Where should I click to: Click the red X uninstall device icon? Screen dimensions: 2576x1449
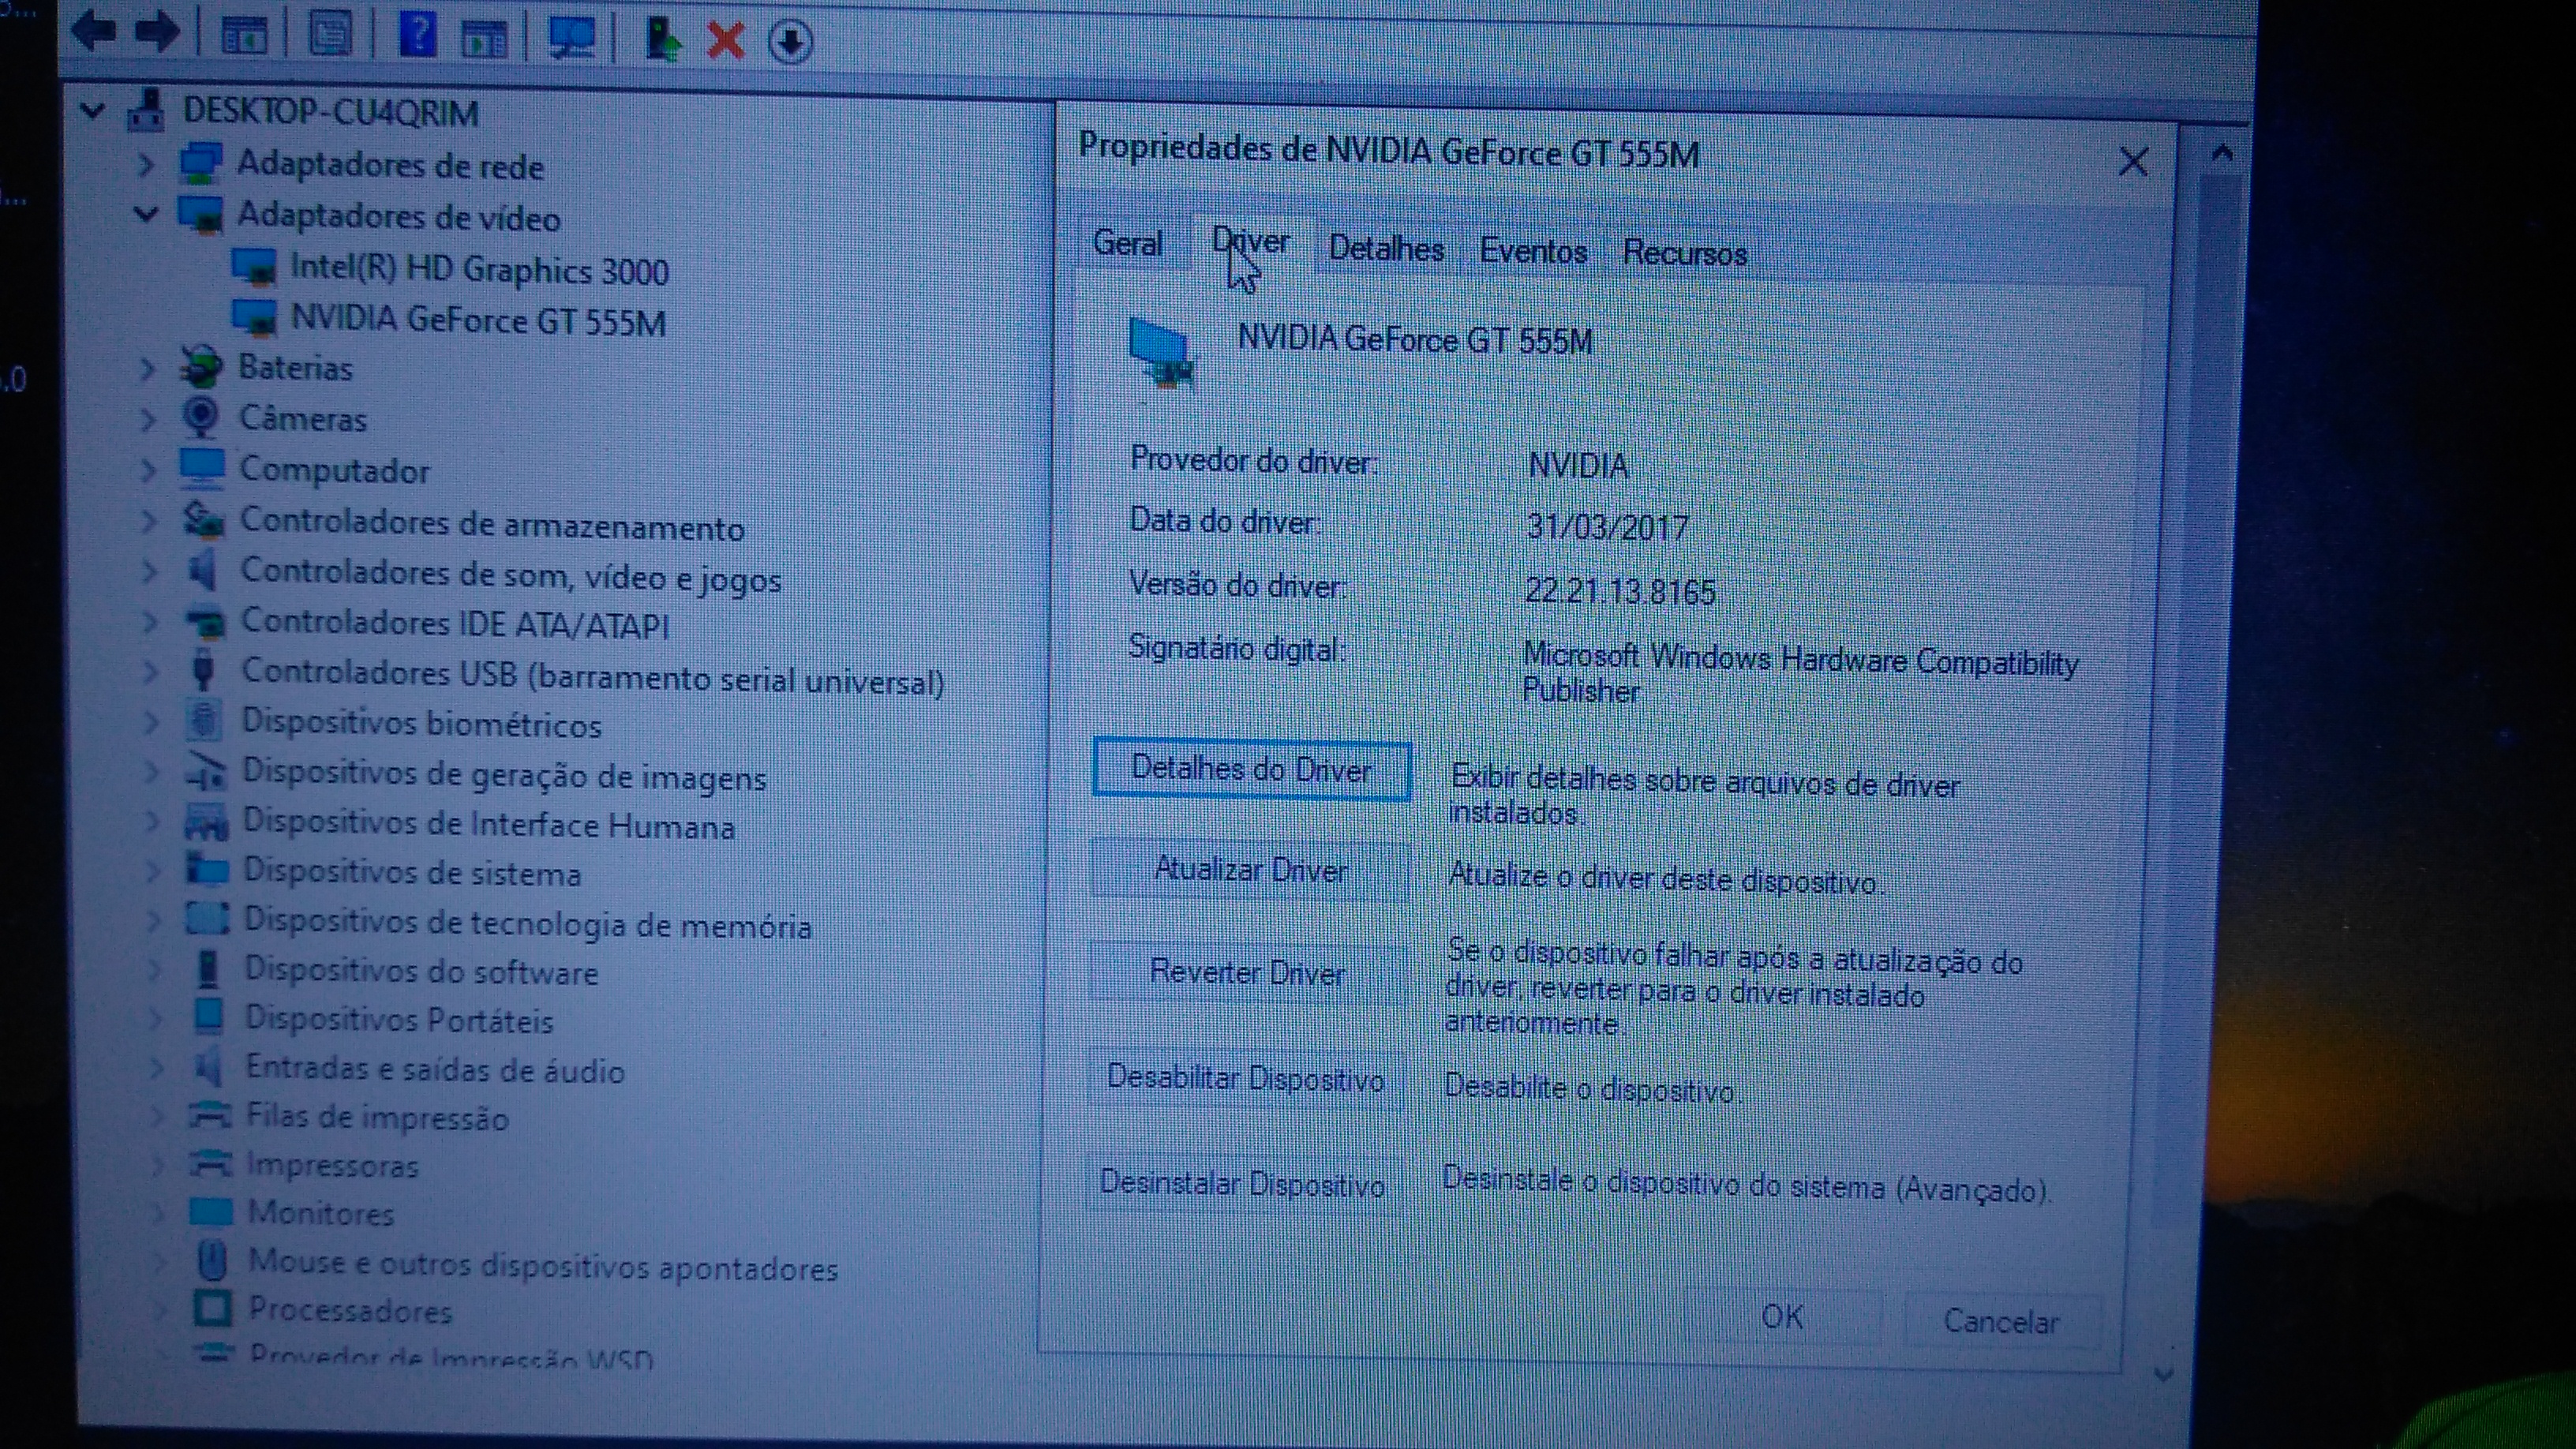[x=726, y=41]
